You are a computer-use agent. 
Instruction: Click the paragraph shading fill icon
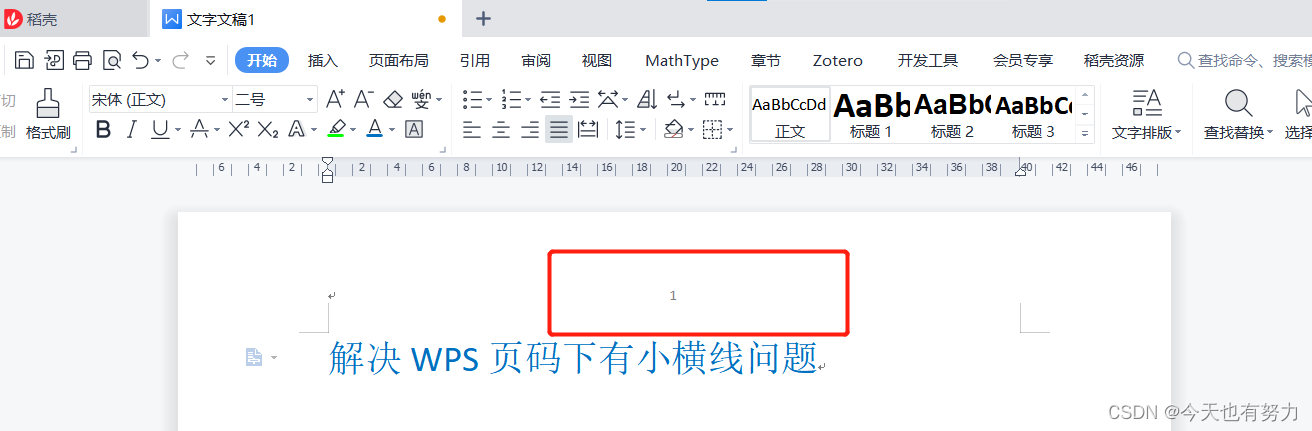(674, 129)
